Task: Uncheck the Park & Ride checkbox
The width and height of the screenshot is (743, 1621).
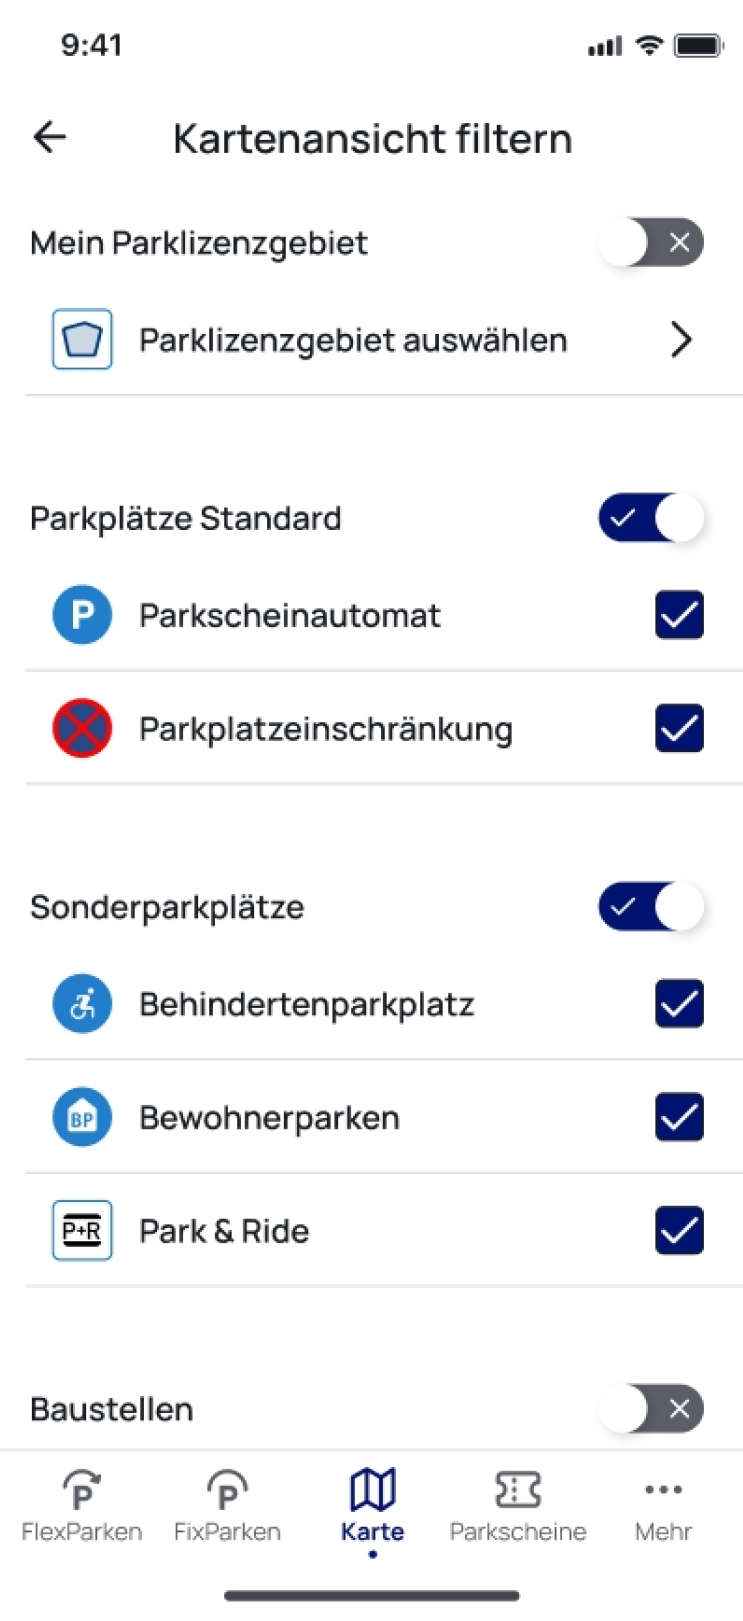Action: 679,1230
